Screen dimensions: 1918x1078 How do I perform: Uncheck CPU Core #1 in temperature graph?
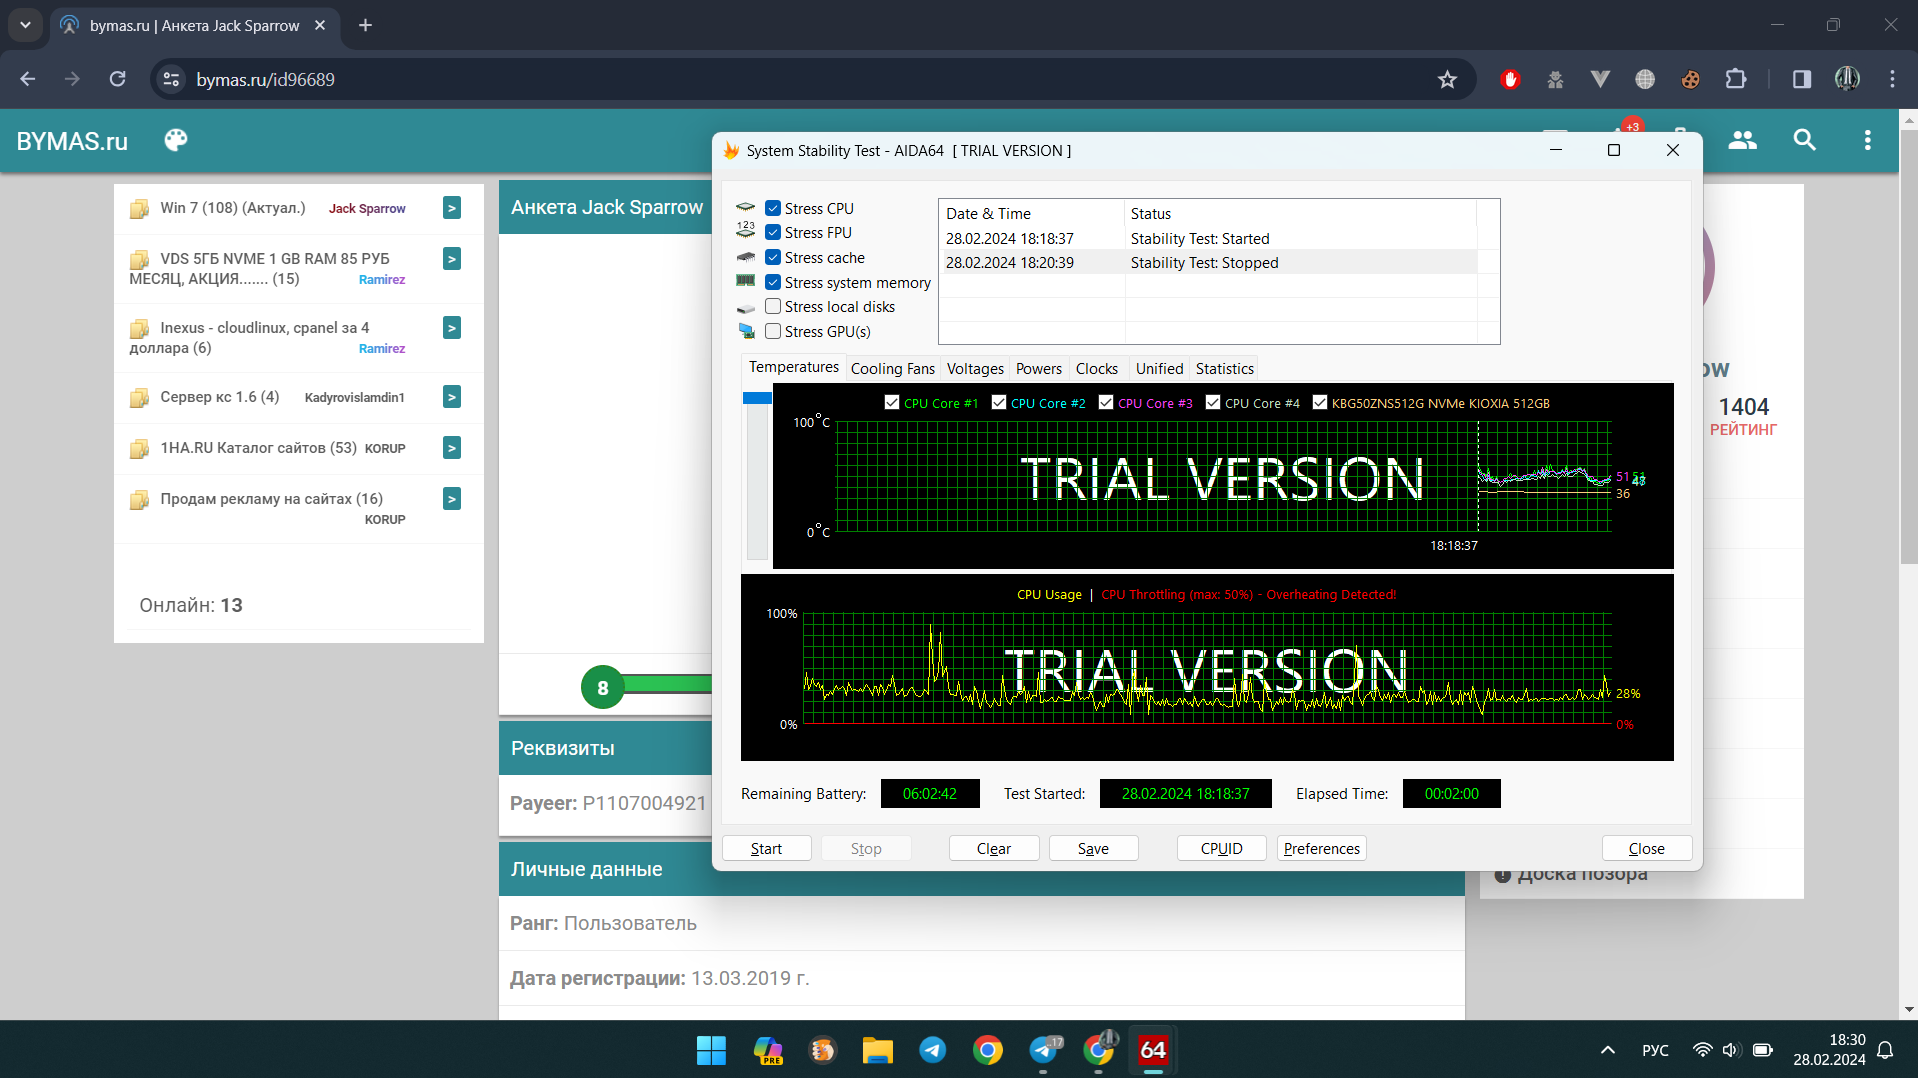892,403
